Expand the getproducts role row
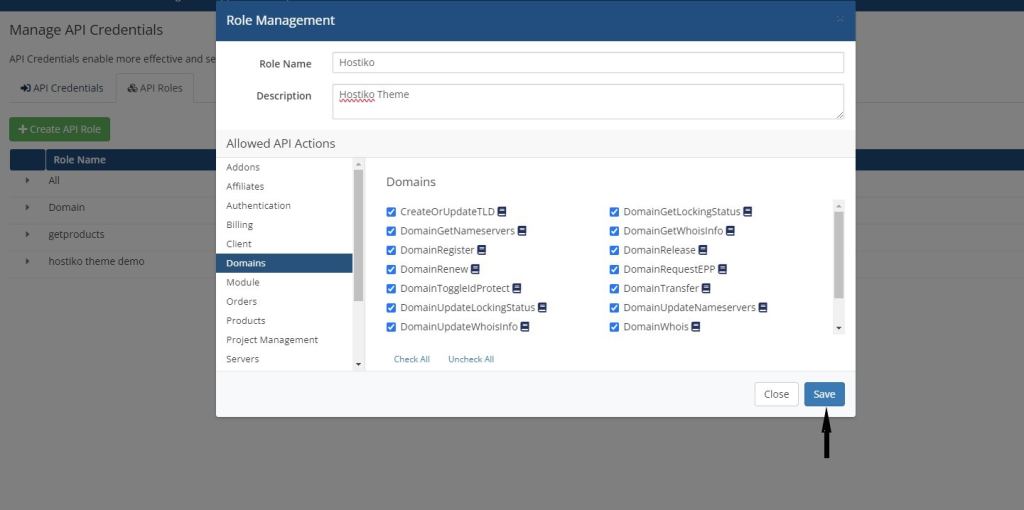This screenshot has width=1024, height=510. pos(27,234)
